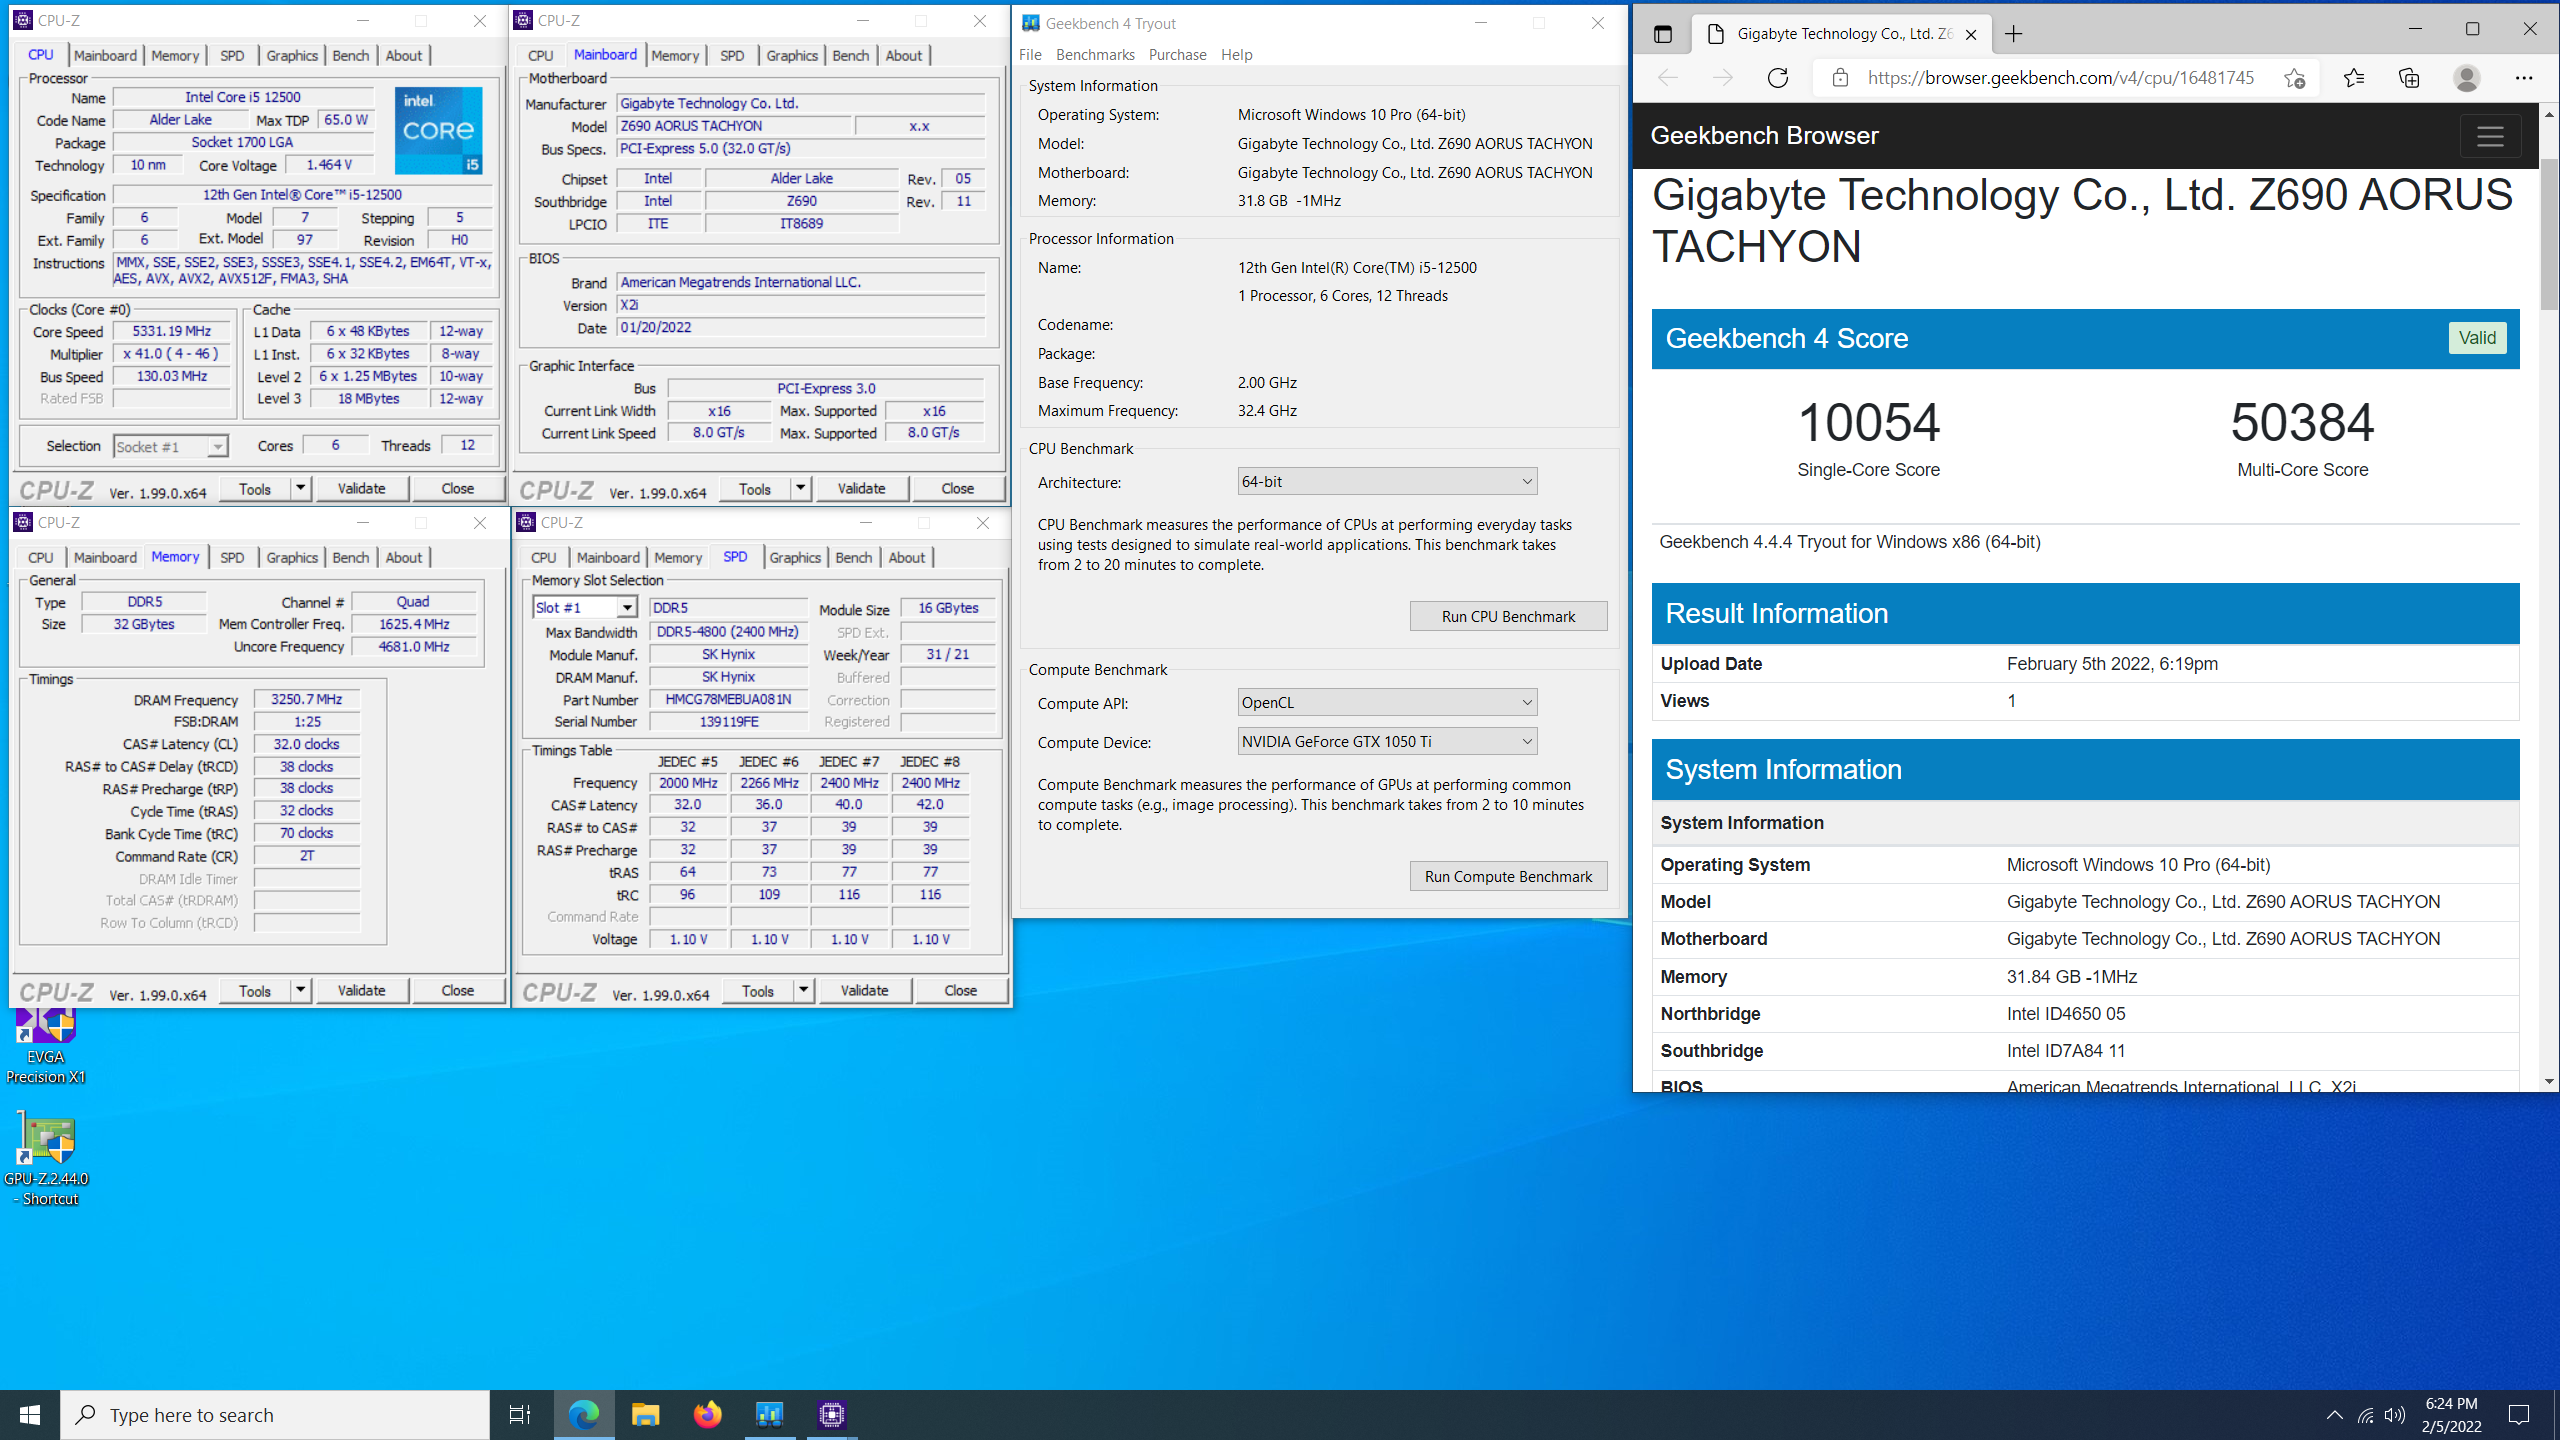
Task: Open Edge browser from the taskbar
Action: (584, 1414)
